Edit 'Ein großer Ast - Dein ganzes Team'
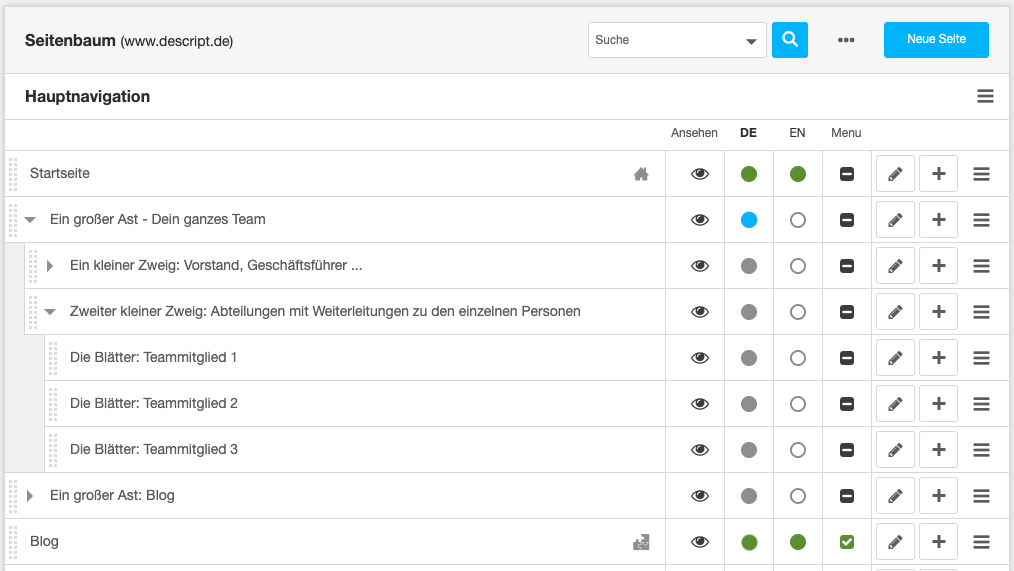Screen dimensions: 1014x571 (x=895, y=220)
